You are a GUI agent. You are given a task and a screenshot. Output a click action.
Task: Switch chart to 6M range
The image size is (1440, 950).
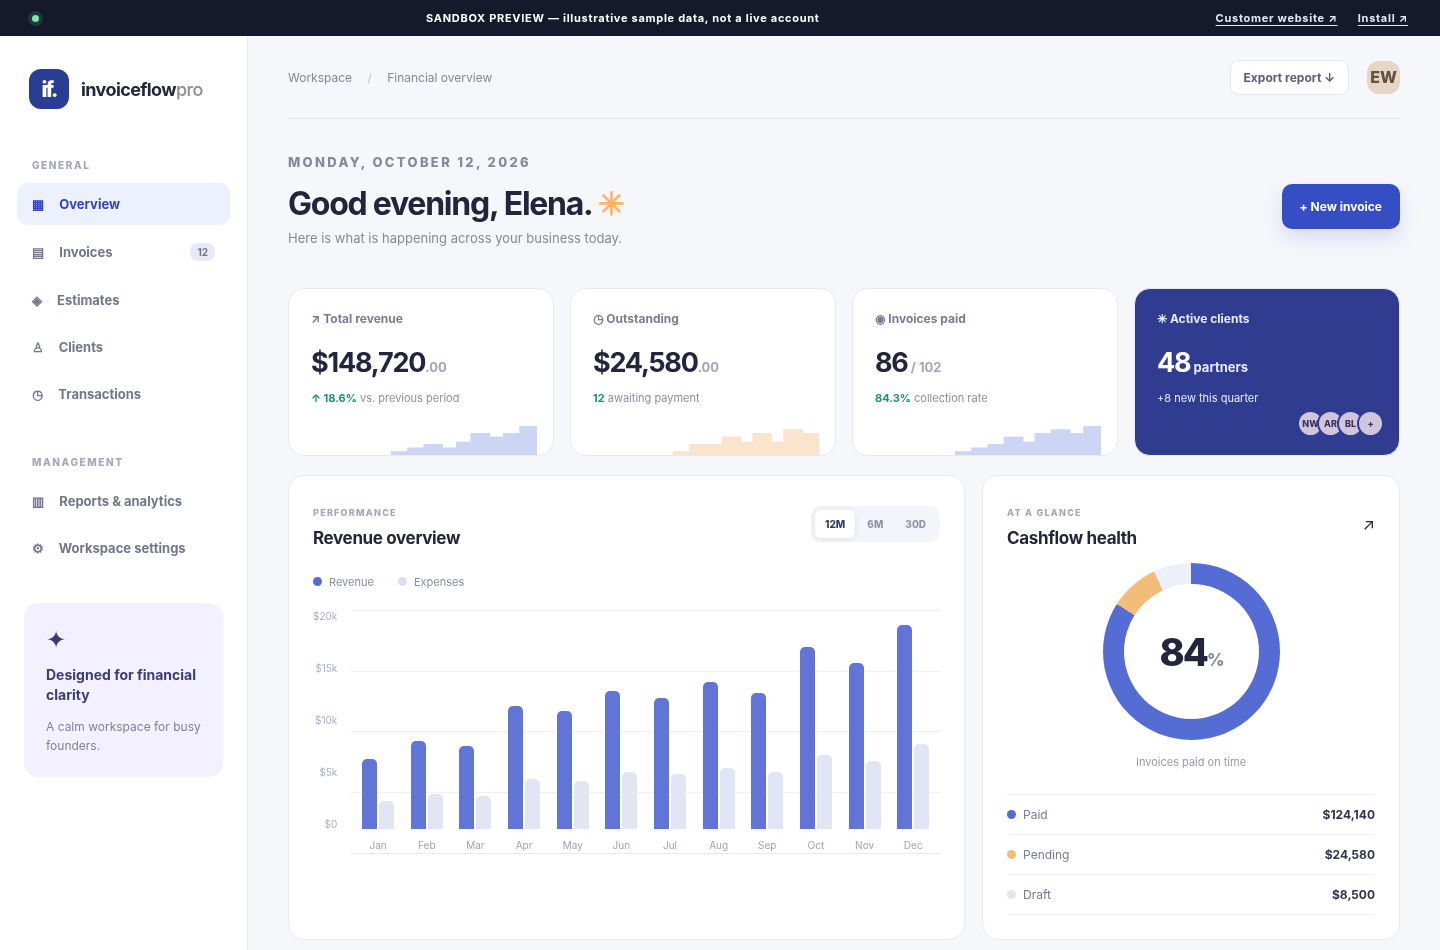pos(875,524)
